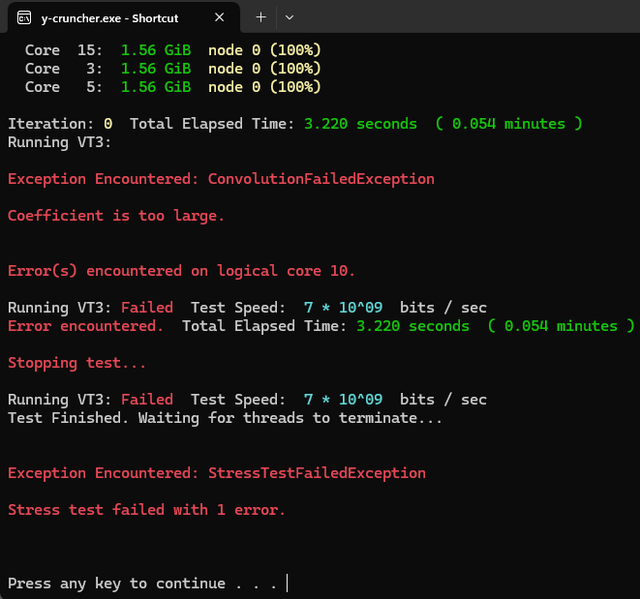Close the y-cruncher.exe - Shortcut tab
Screen dimensions: 640x599
(x=220, y=17)
